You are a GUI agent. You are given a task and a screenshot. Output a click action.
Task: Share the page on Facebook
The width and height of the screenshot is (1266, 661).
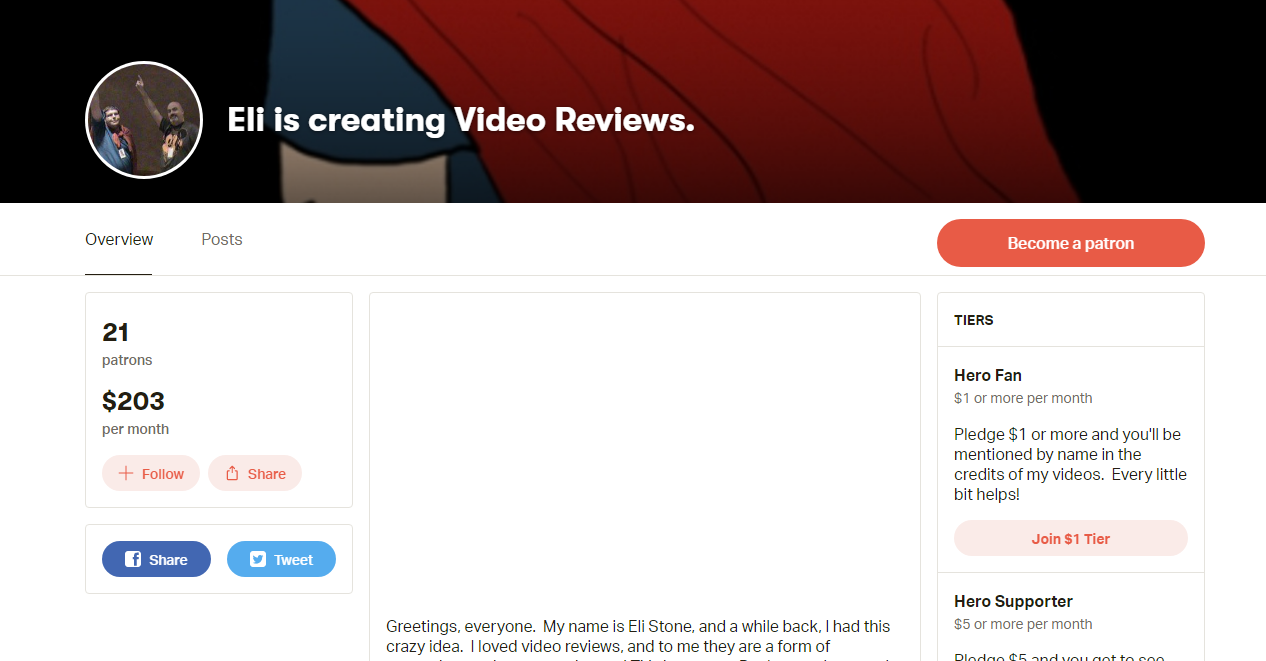156,560
